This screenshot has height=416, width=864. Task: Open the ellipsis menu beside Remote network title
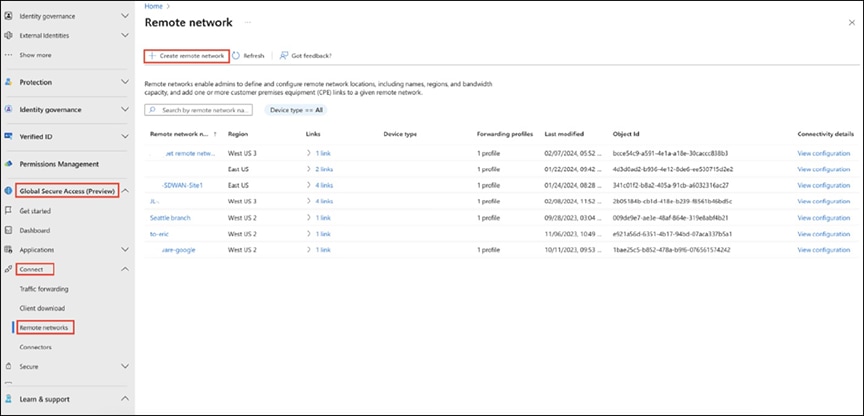point(248,23)
